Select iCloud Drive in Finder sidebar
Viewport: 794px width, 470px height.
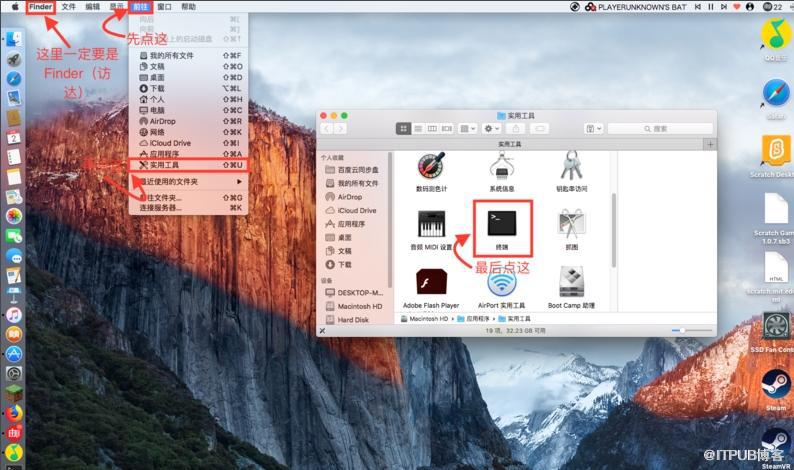click(x=351, y=210)
